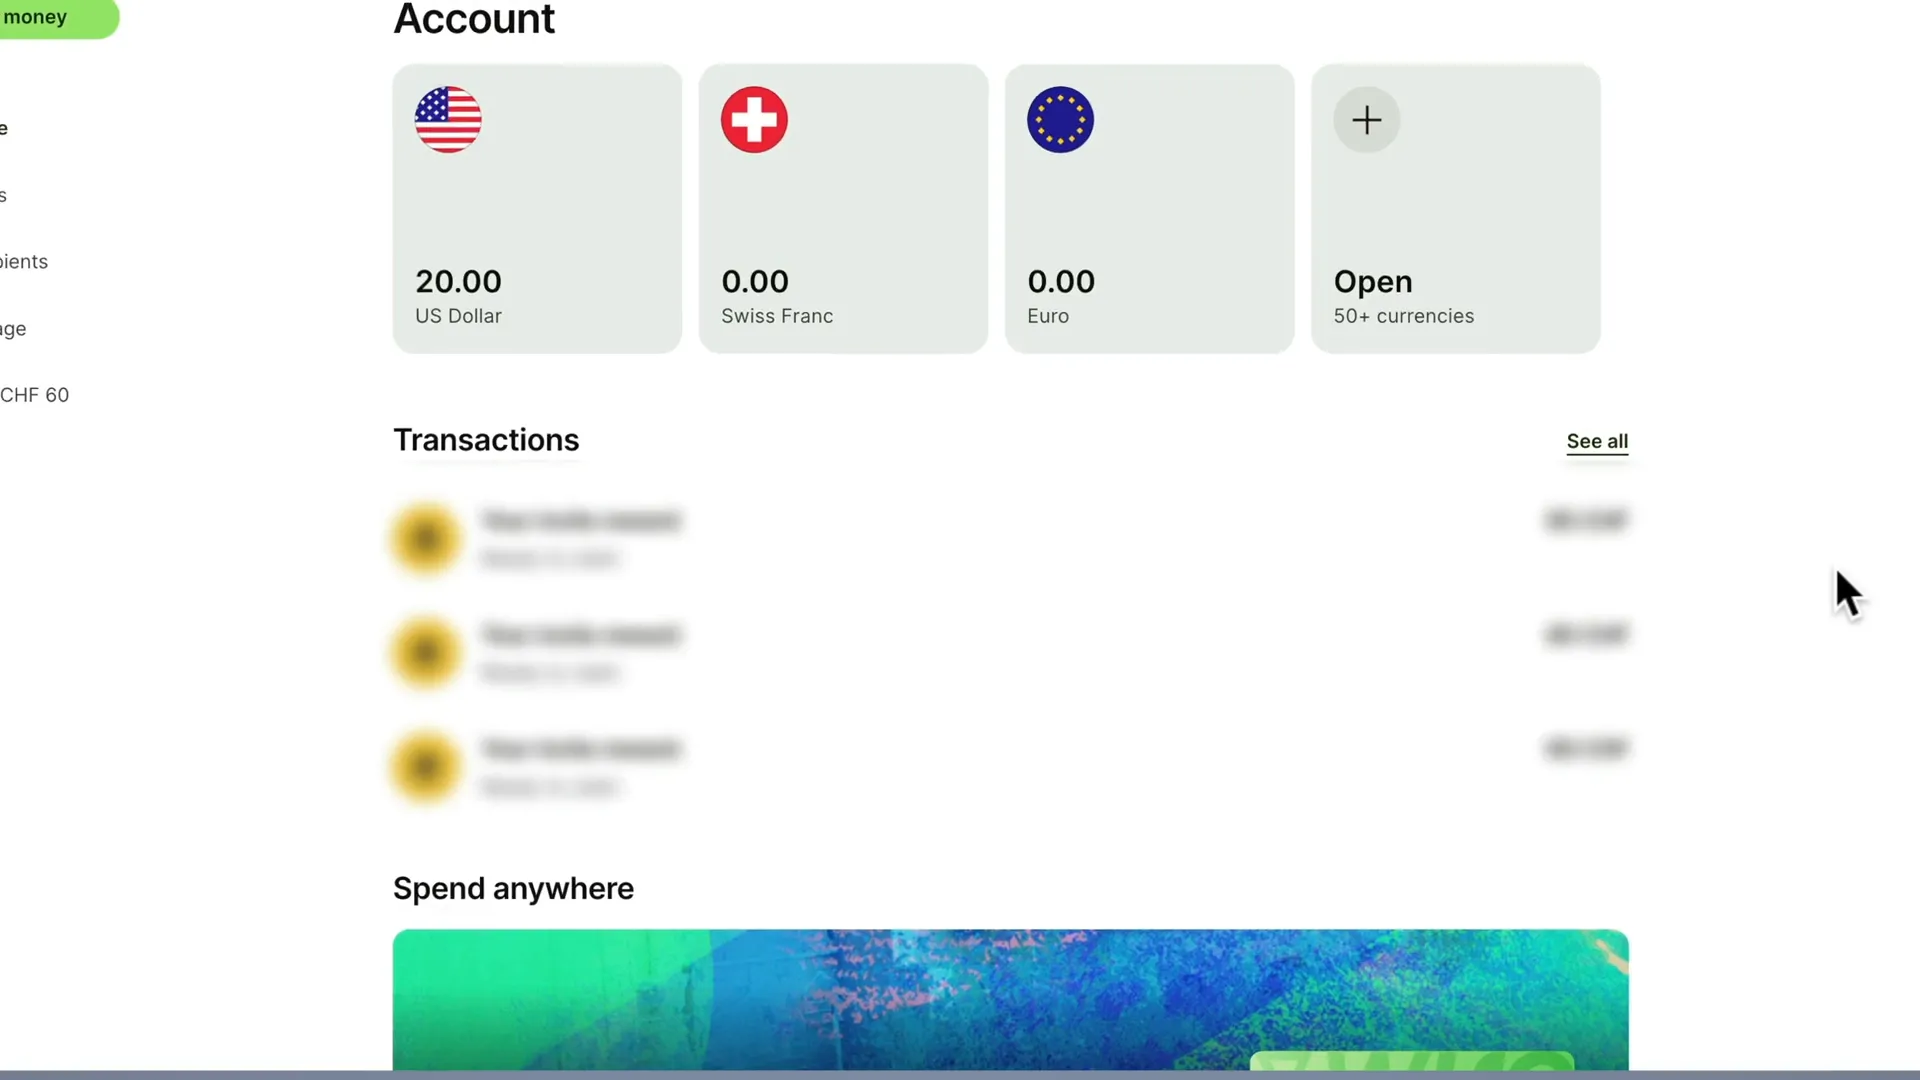Toggle the CHF 60 balance display
The height and width of the screenshot is (1080, 1920).
tap(34, 394)
